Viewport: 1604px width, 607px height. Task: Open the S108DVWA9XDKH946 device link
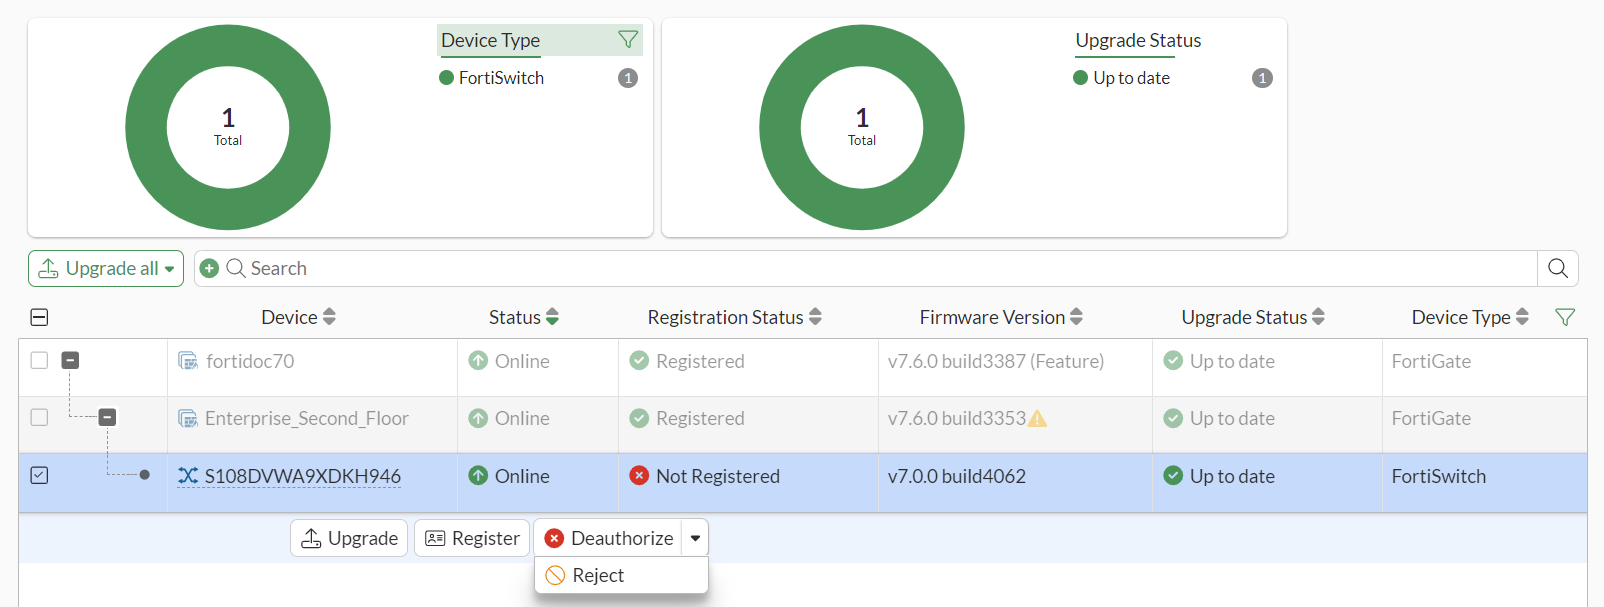point(302,476)
